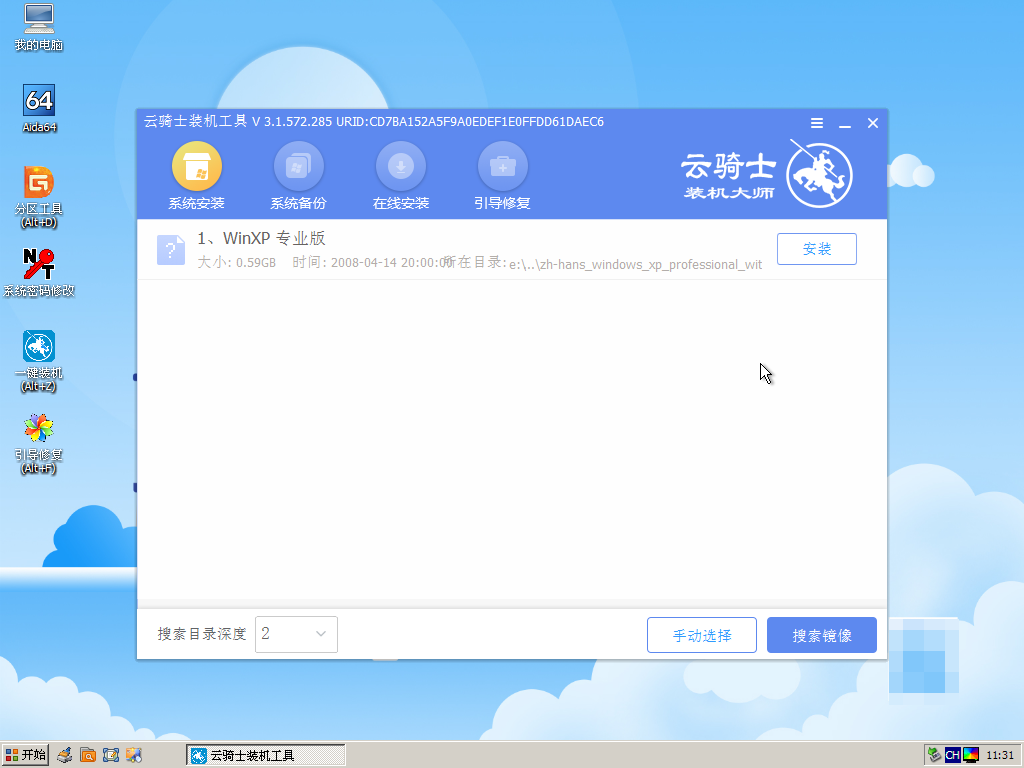Image resolution: width=1024 pixels, height=768 pixels.
Task: Select the 引导修复 tab
Action: [x=502, y=176]
